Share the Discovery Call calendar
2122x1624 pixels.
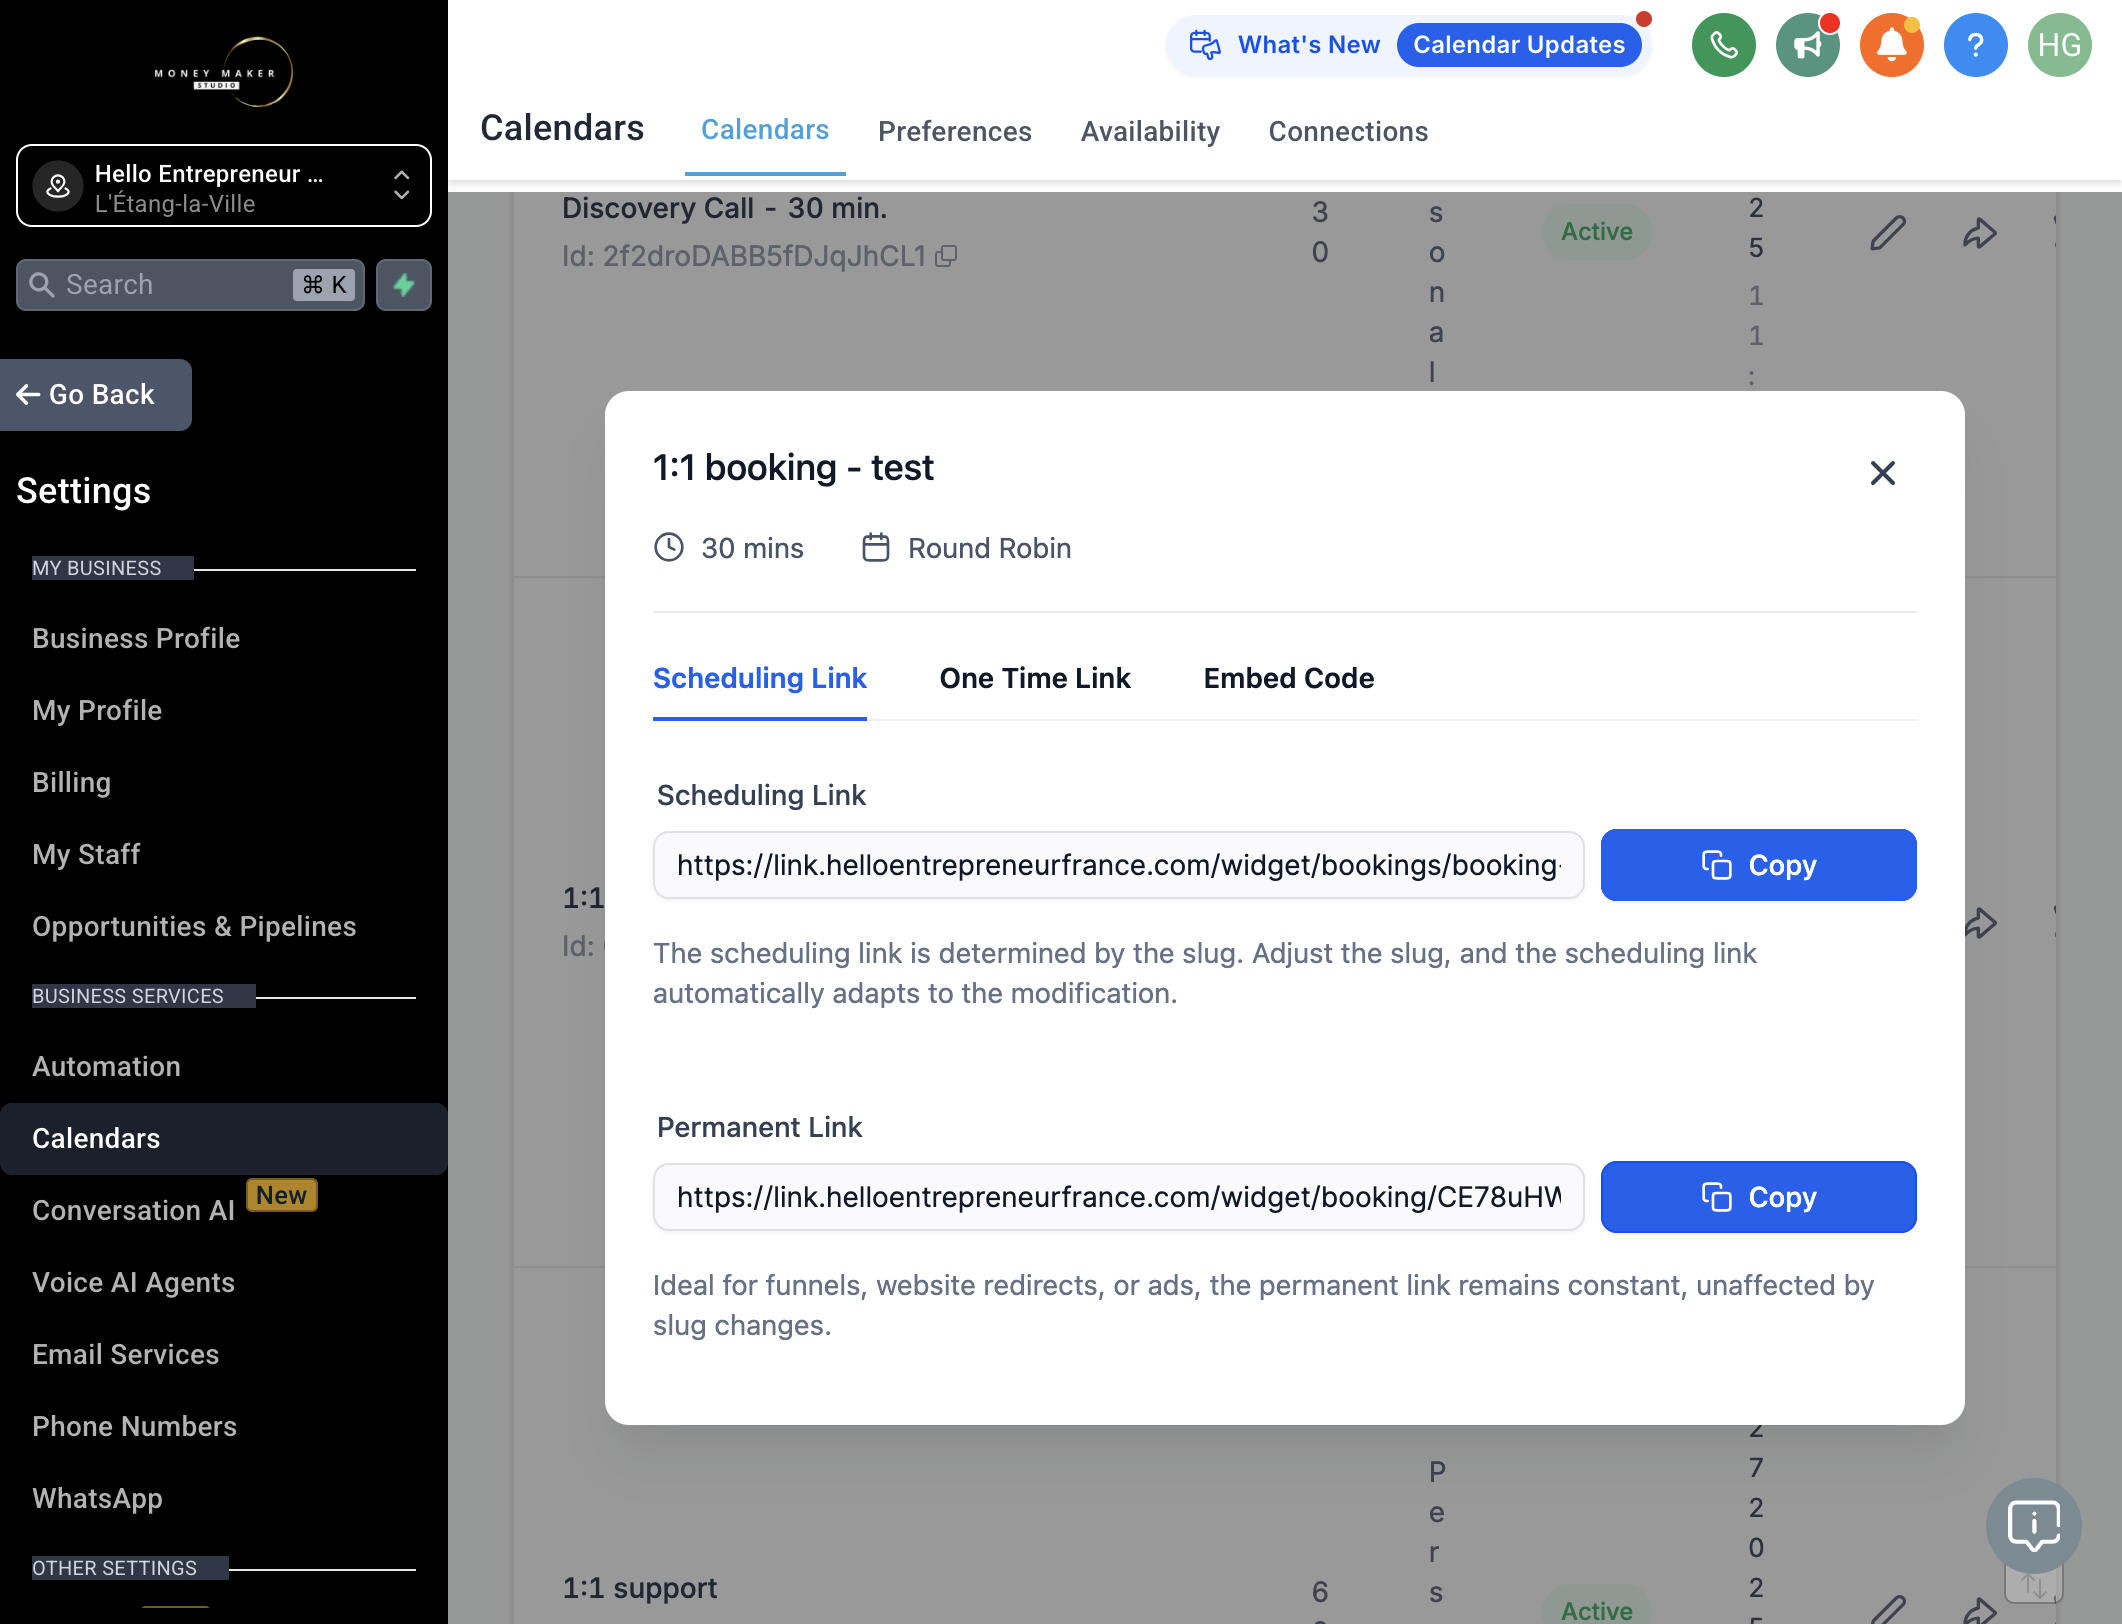point(1979,232)
